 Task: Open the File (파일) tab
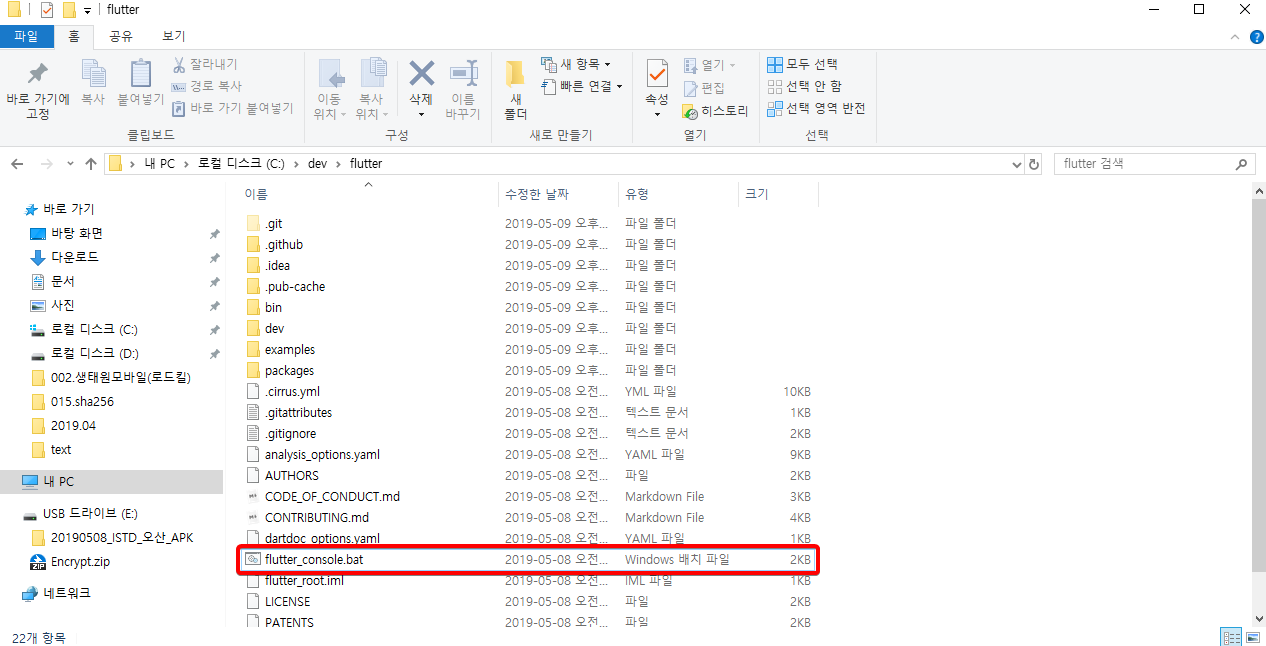pyautogui.click(x=26, y=36)
